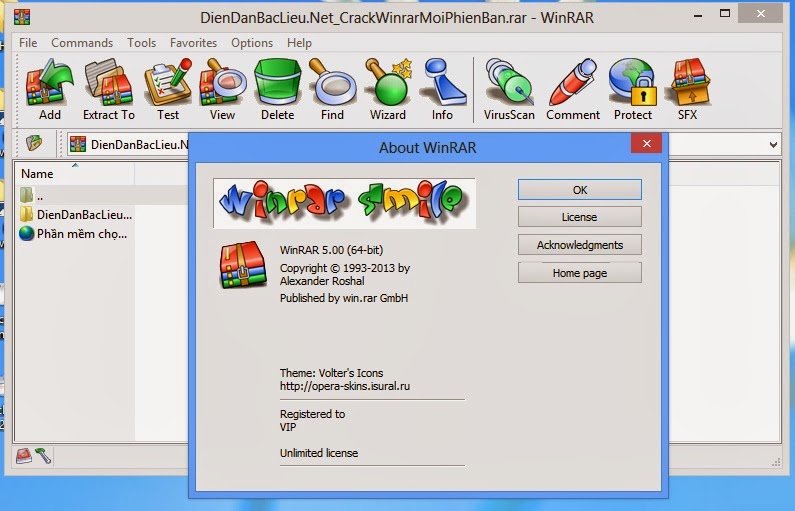Click the resize grip in status bar corner
The image size is (795, 511).
776,462
